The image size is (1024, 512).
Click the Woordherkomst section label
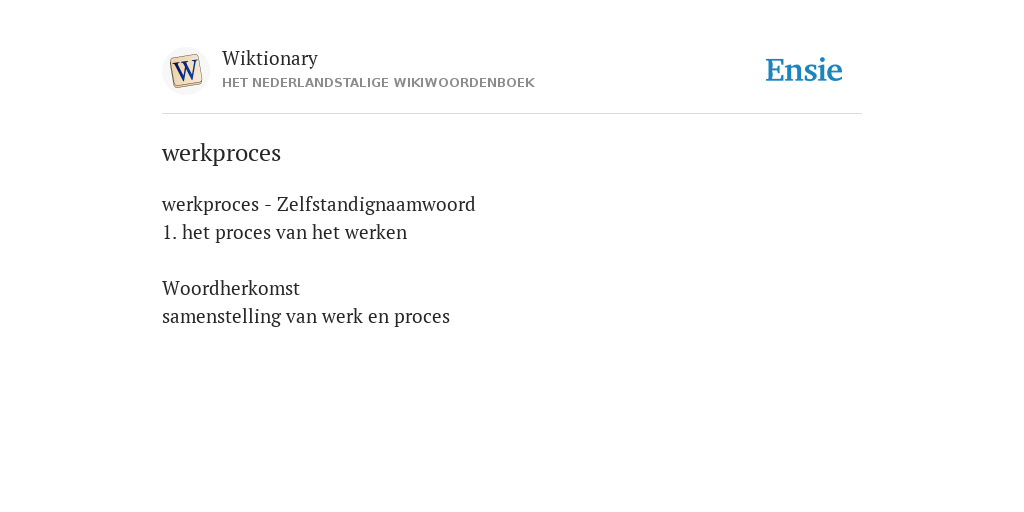pyautogui.click(x=231, y=288)
